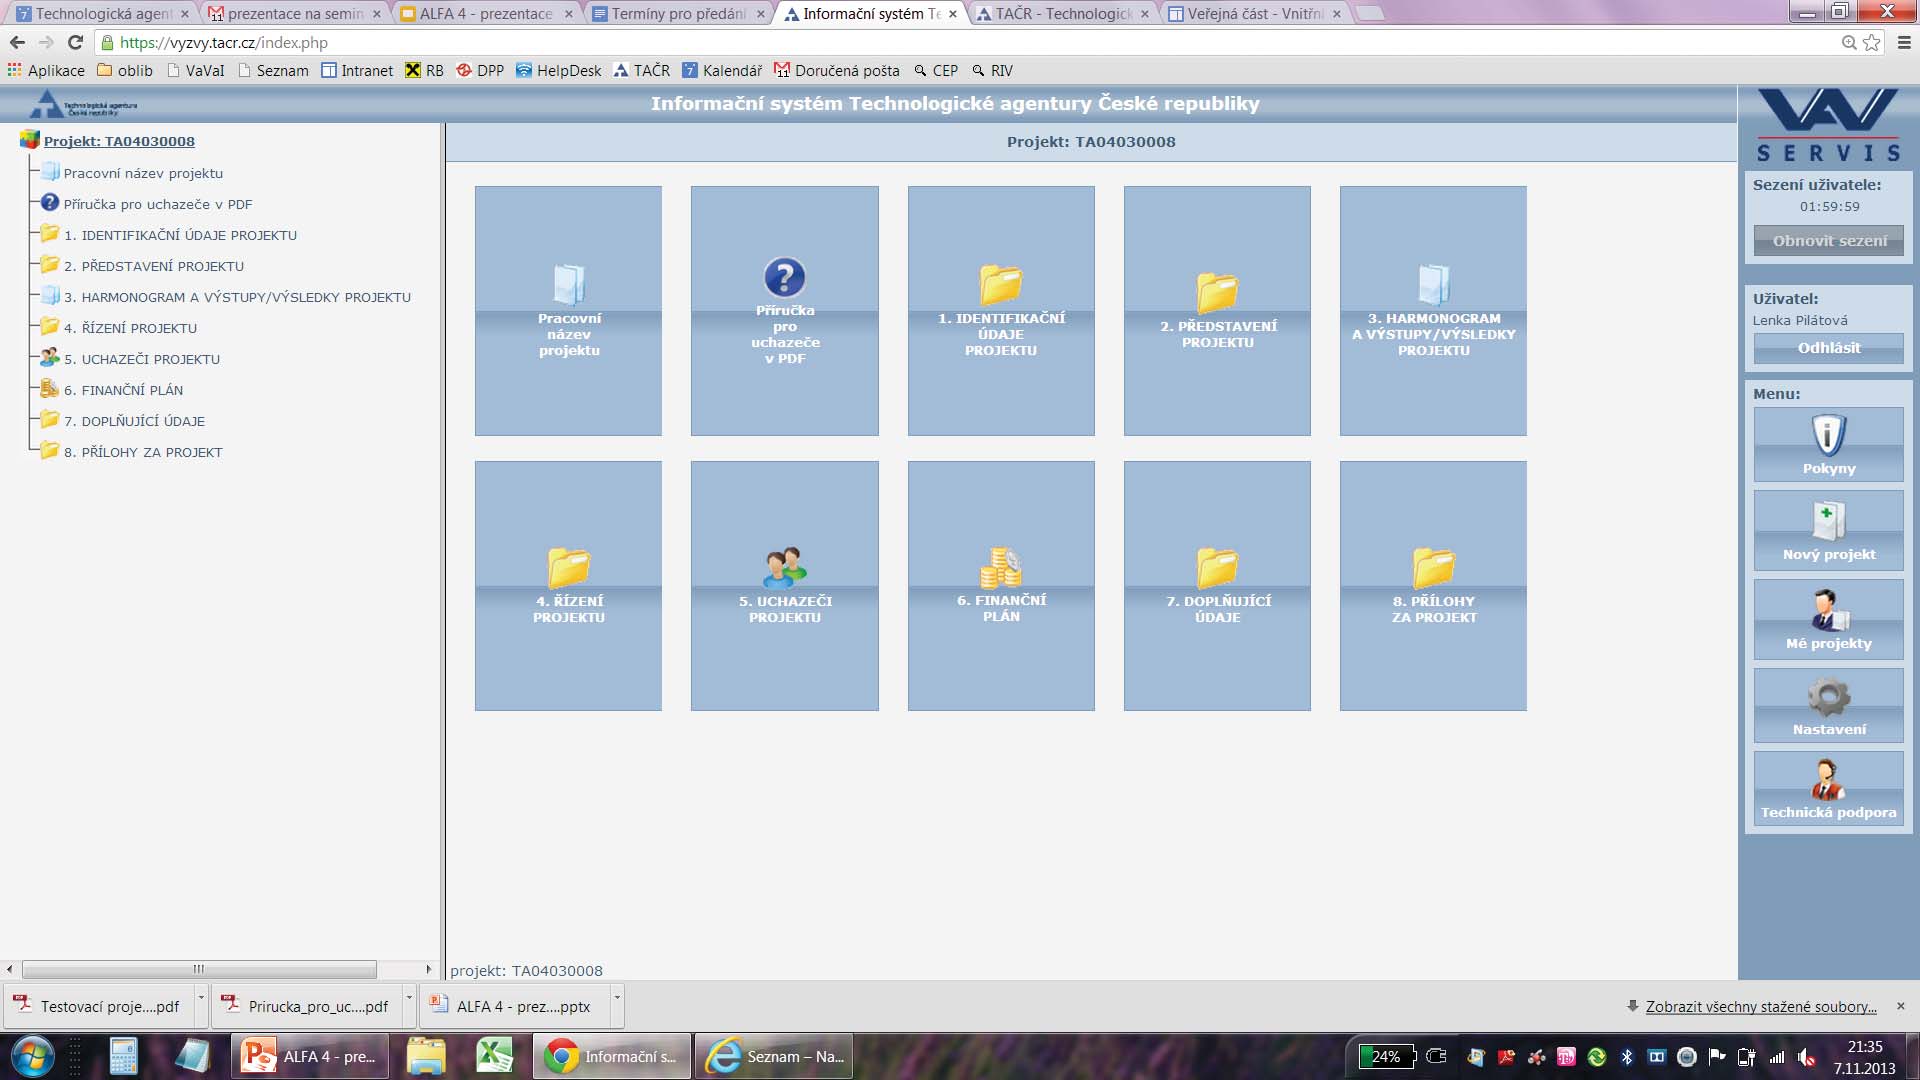Open Aplikace bookmarks shortcut

[x=46, y=70]
